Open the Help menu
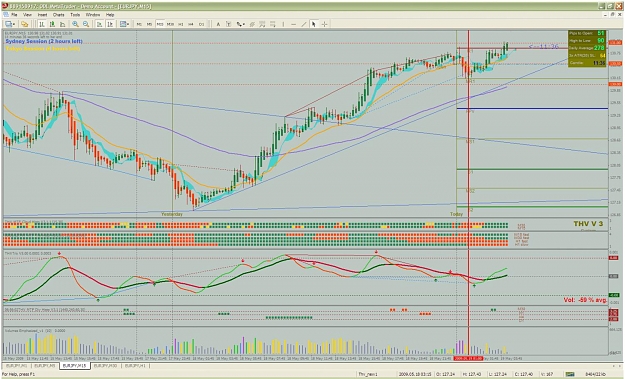 (x=110, y=15)
